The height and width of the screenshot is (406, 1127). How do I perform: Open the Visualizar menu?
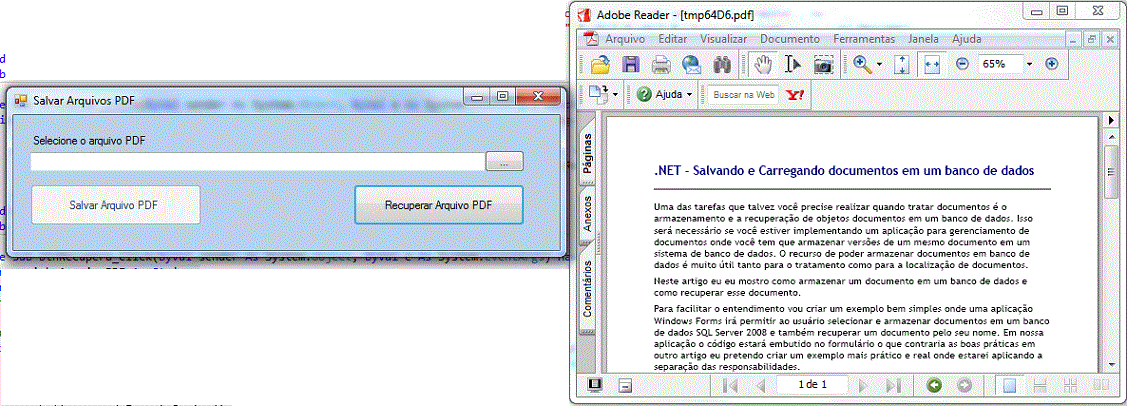click(x=723, y=39)
